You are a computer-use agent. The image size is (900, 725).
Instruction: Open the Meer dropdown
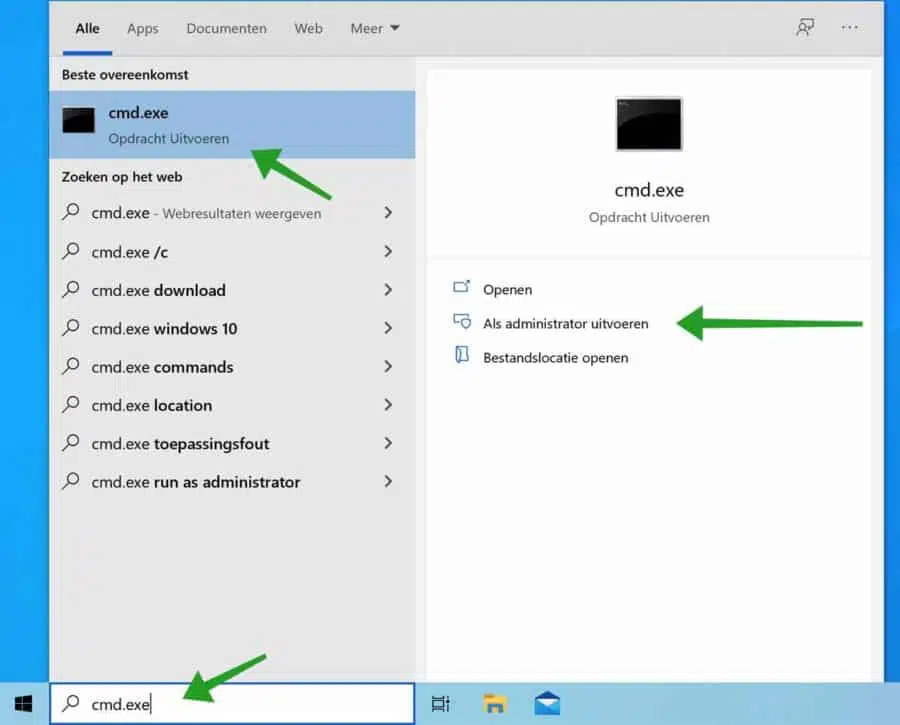(374, 28)
